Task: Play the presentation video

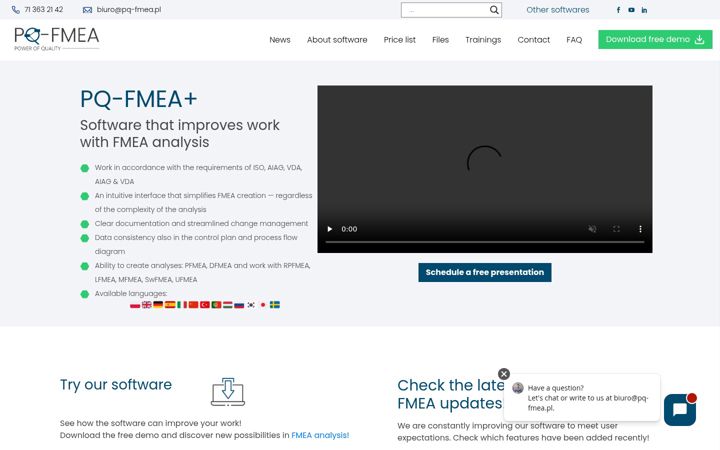Action: pos(330,229)
